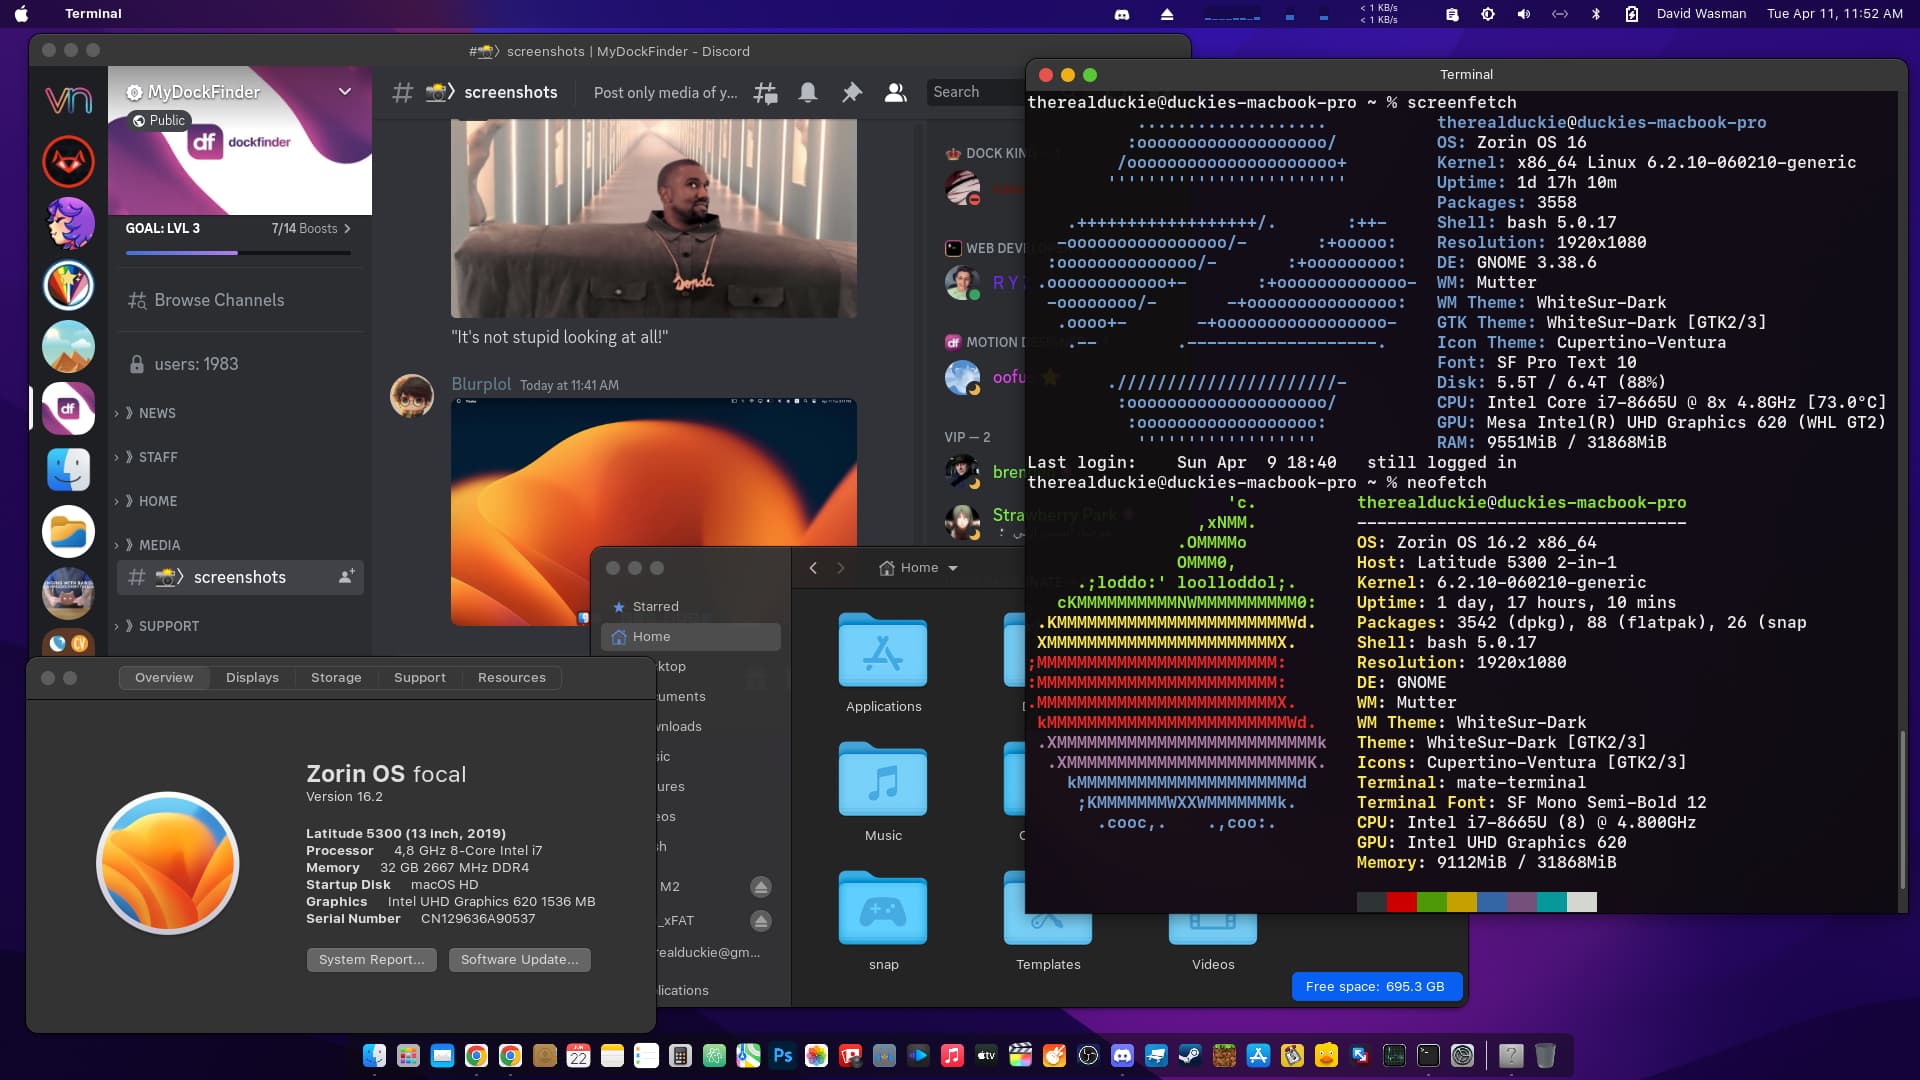Viewport: 1920px width, 1080px height.
Task: Open volume control in menu bar
Action: 1523,14
